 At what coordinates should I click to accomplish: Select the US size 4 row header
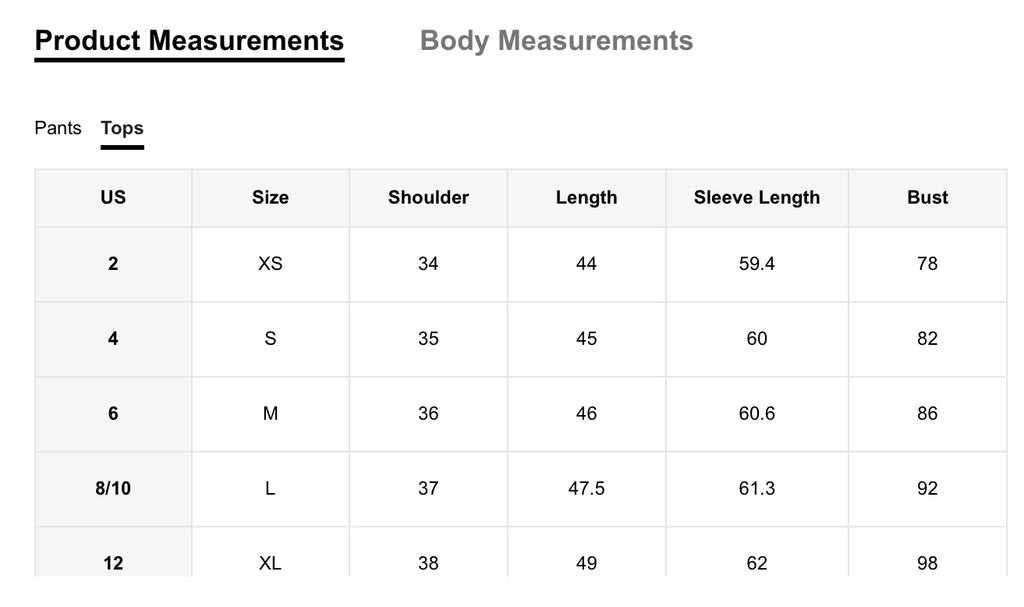click(113, 338)
